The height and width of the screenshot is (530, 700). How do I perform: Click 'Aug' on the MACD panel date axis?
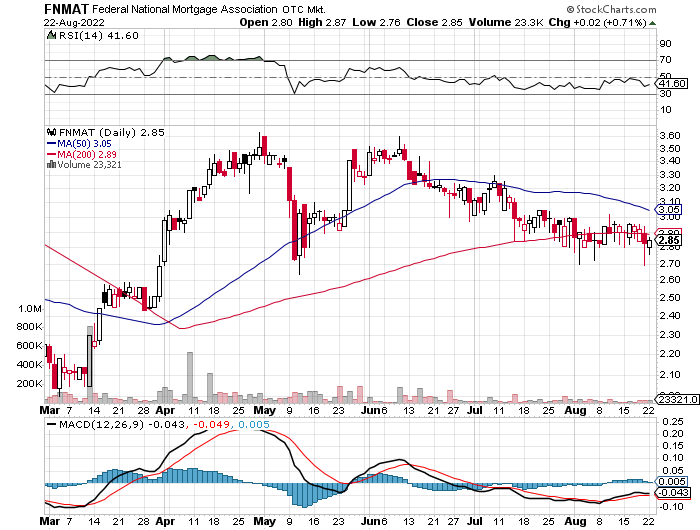point(575,522)
